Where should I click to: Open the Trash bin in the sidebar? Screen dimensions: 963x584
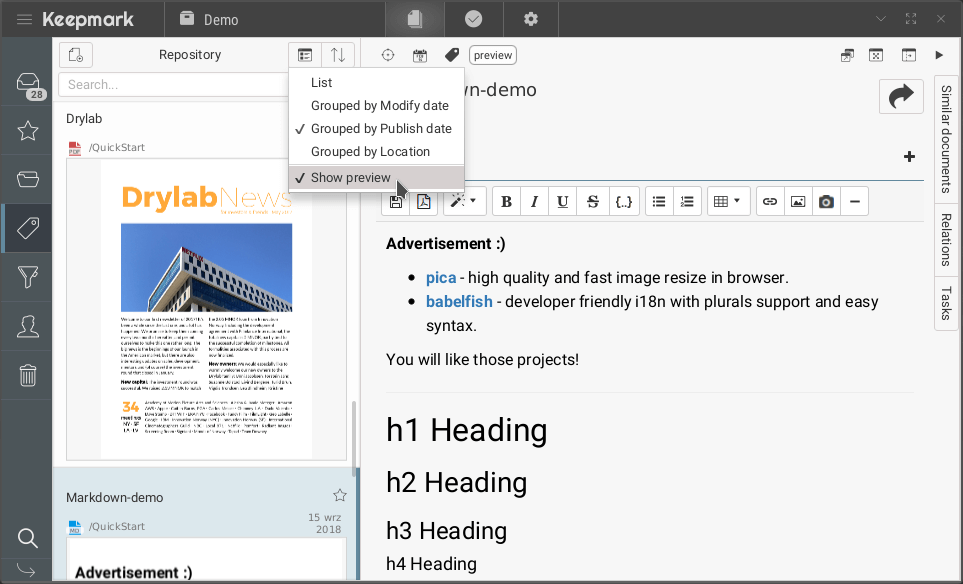click(x=27, y=375)
